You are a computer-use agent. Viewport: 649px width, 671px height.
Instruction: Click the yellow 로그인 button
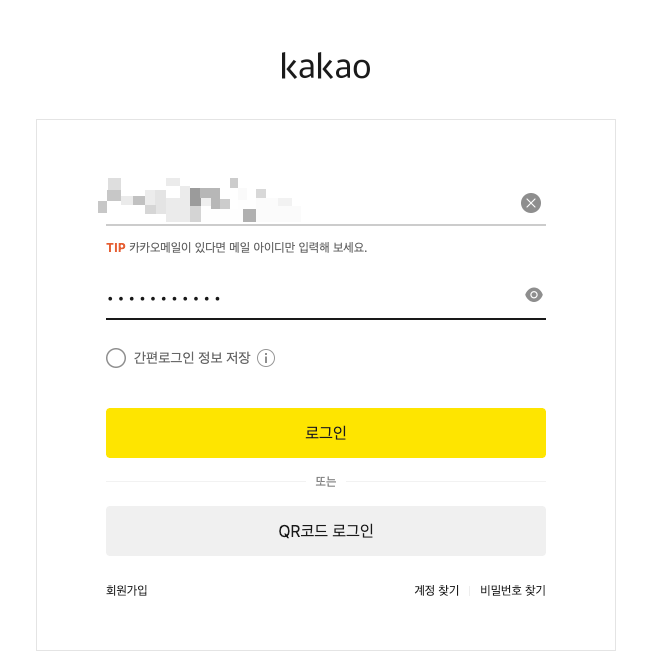click(326, 433)
